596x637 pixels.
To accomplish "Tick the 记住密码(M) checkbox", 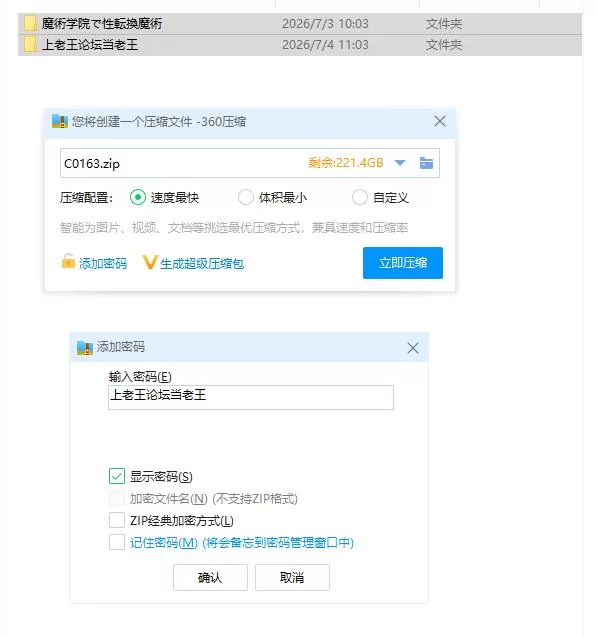I will pyautogui.click(x=117, y=542).
